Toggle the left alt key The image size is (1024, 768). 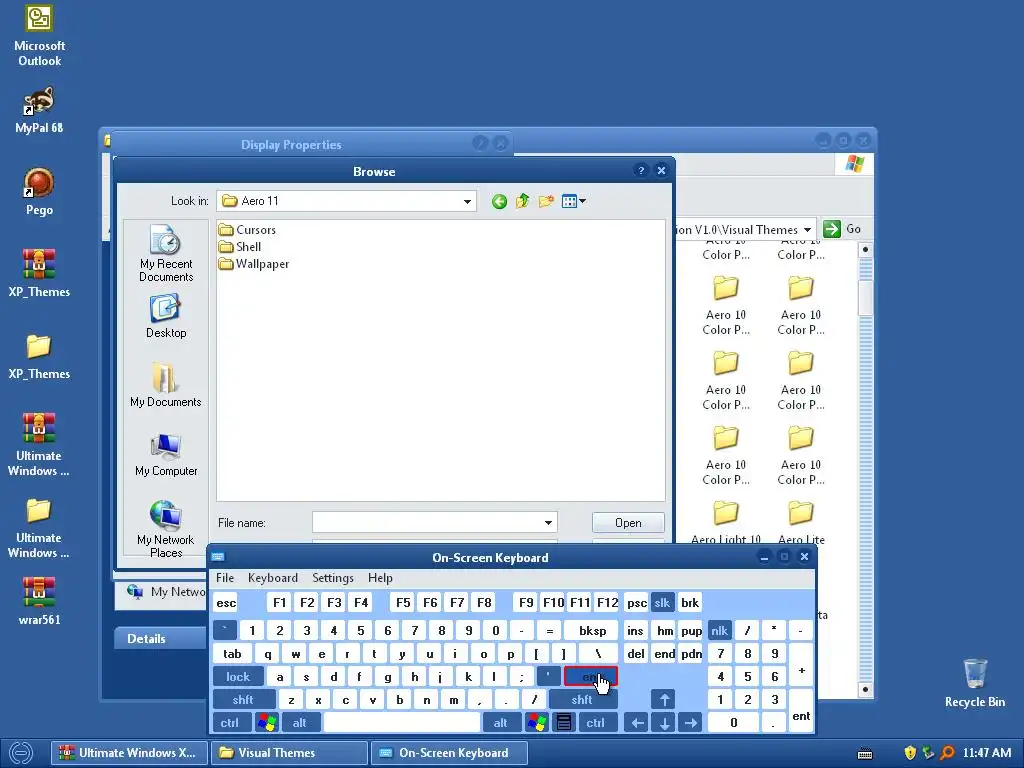tap(300, 723)
